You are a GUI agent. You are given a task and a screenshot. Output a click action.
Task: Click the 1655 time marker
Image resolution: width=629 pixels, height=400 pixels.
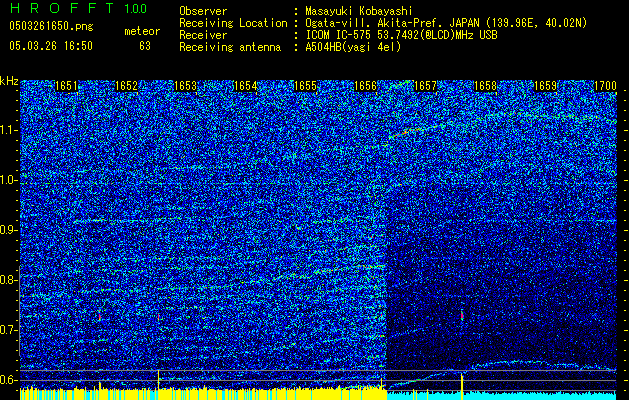pyautogui.click(x=306, y=86)
